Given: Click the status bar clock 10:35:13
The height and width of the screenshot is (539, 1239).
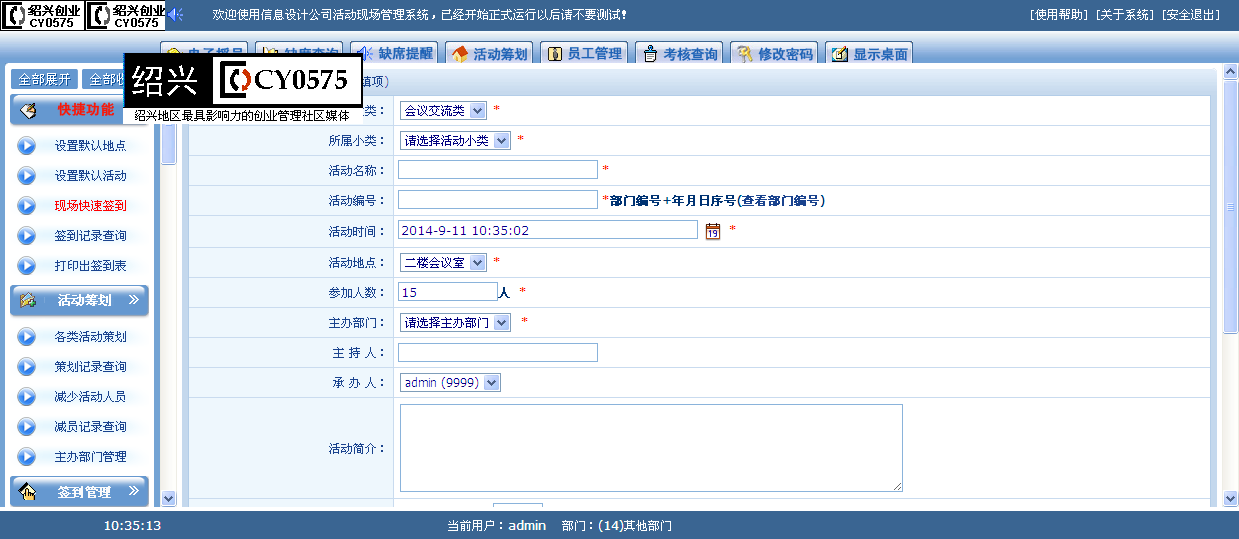Looking at the screenshot, I should (133, 525).
